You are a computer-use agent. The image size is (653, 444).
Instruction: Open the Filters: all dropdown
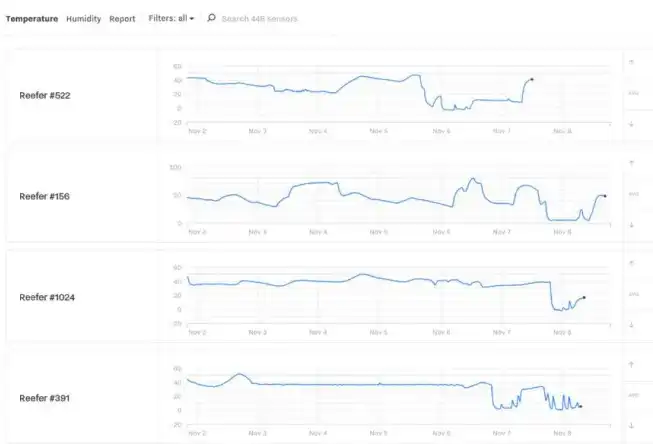coord(171,18)
